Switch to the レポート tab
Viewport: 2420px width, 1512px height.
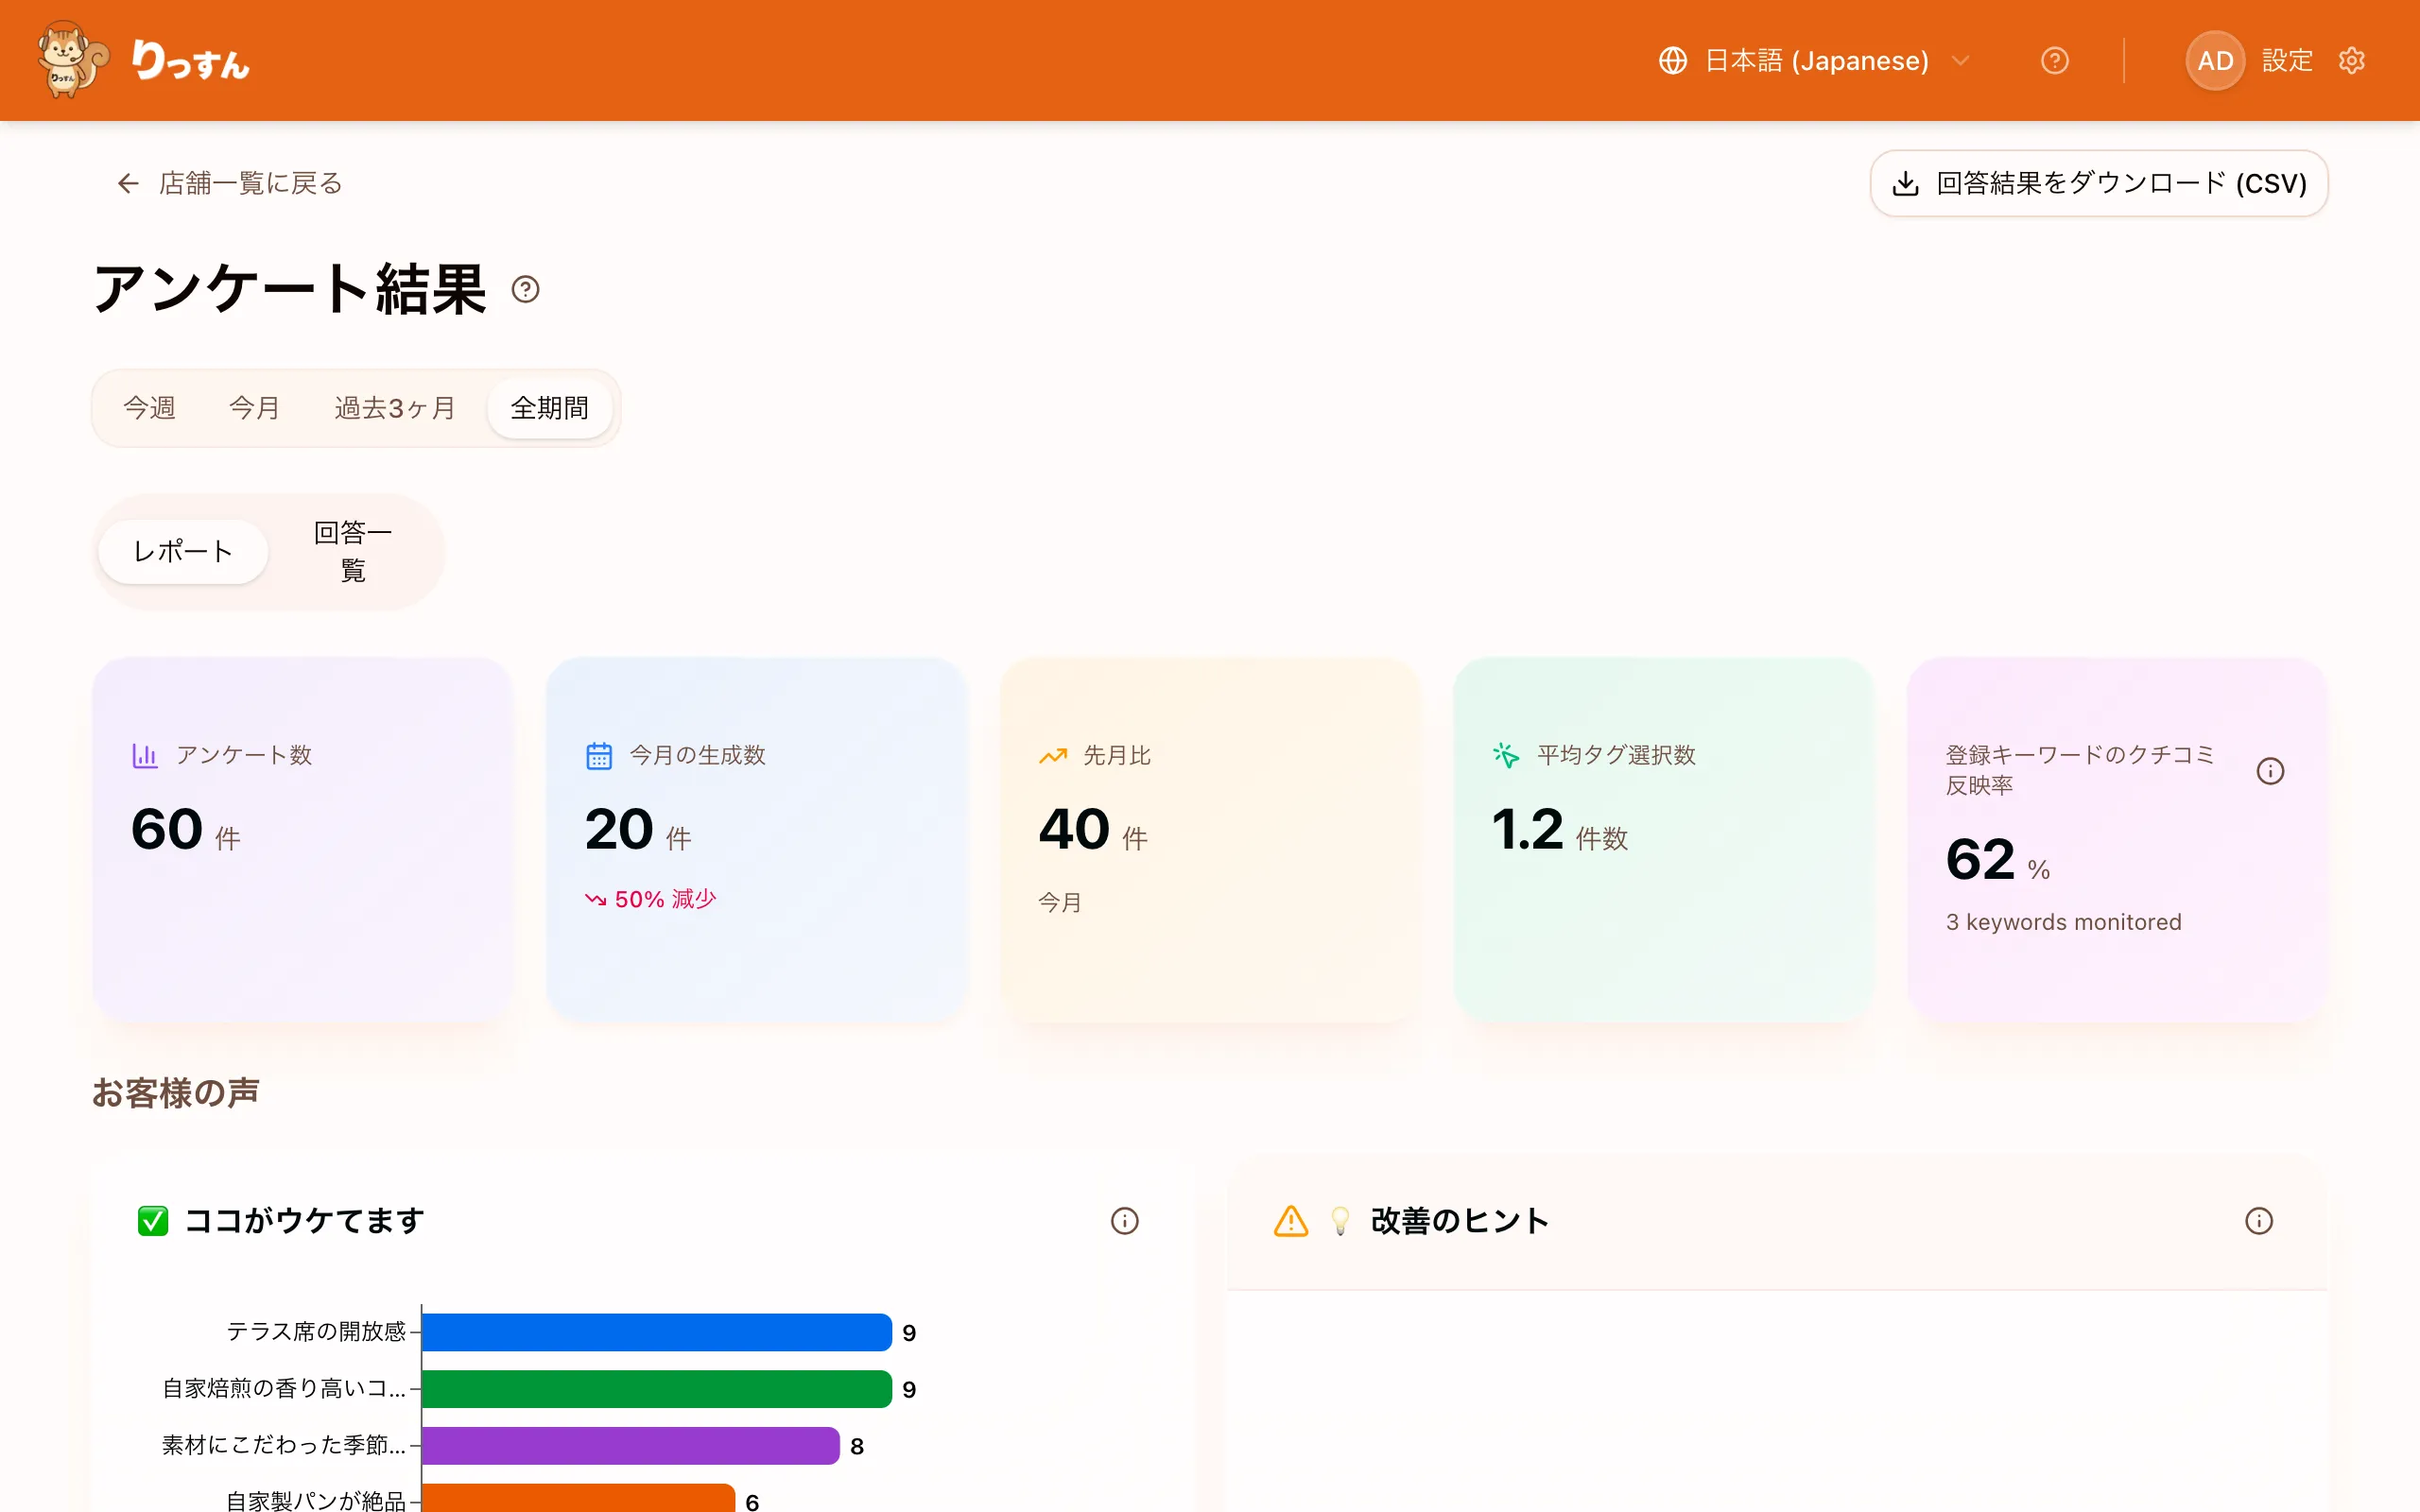point(183,551)
